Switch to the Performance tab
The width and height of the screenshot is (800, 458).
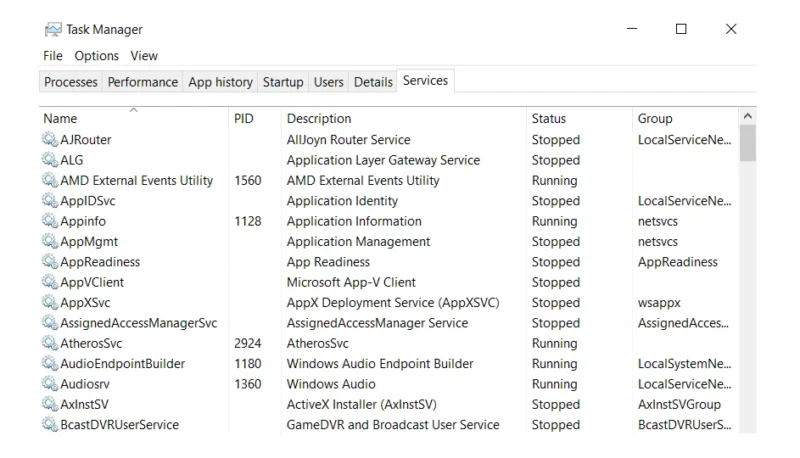143,82
